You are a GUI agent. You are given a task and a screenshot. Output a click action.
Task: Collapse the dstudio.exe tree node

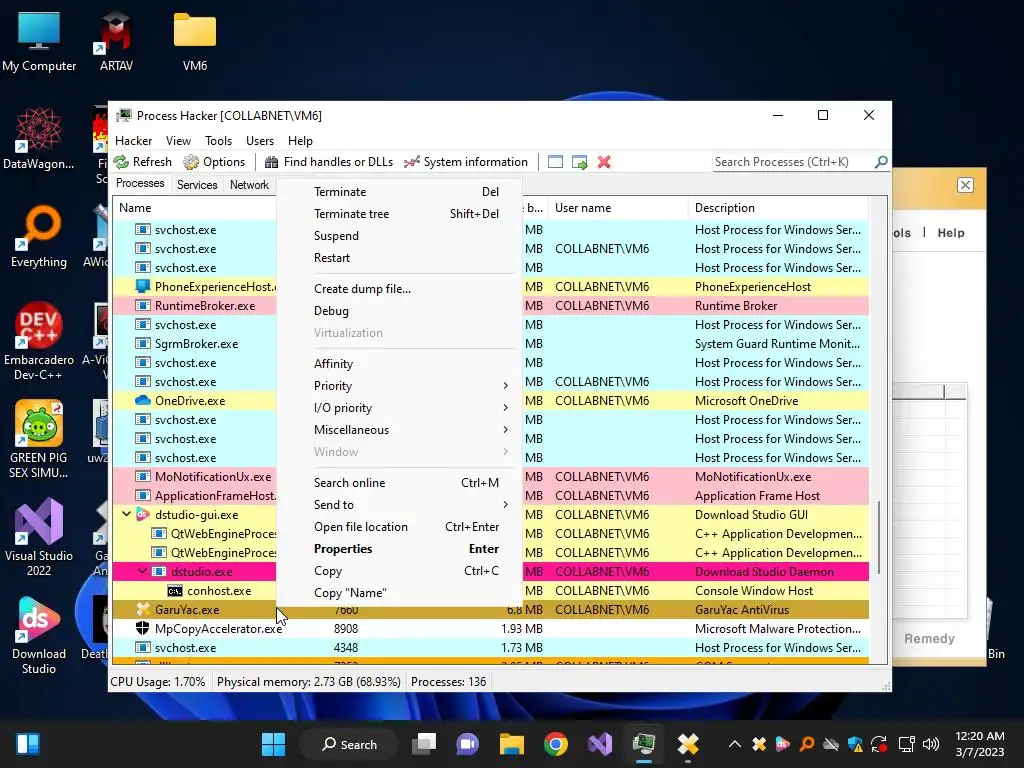142,571
